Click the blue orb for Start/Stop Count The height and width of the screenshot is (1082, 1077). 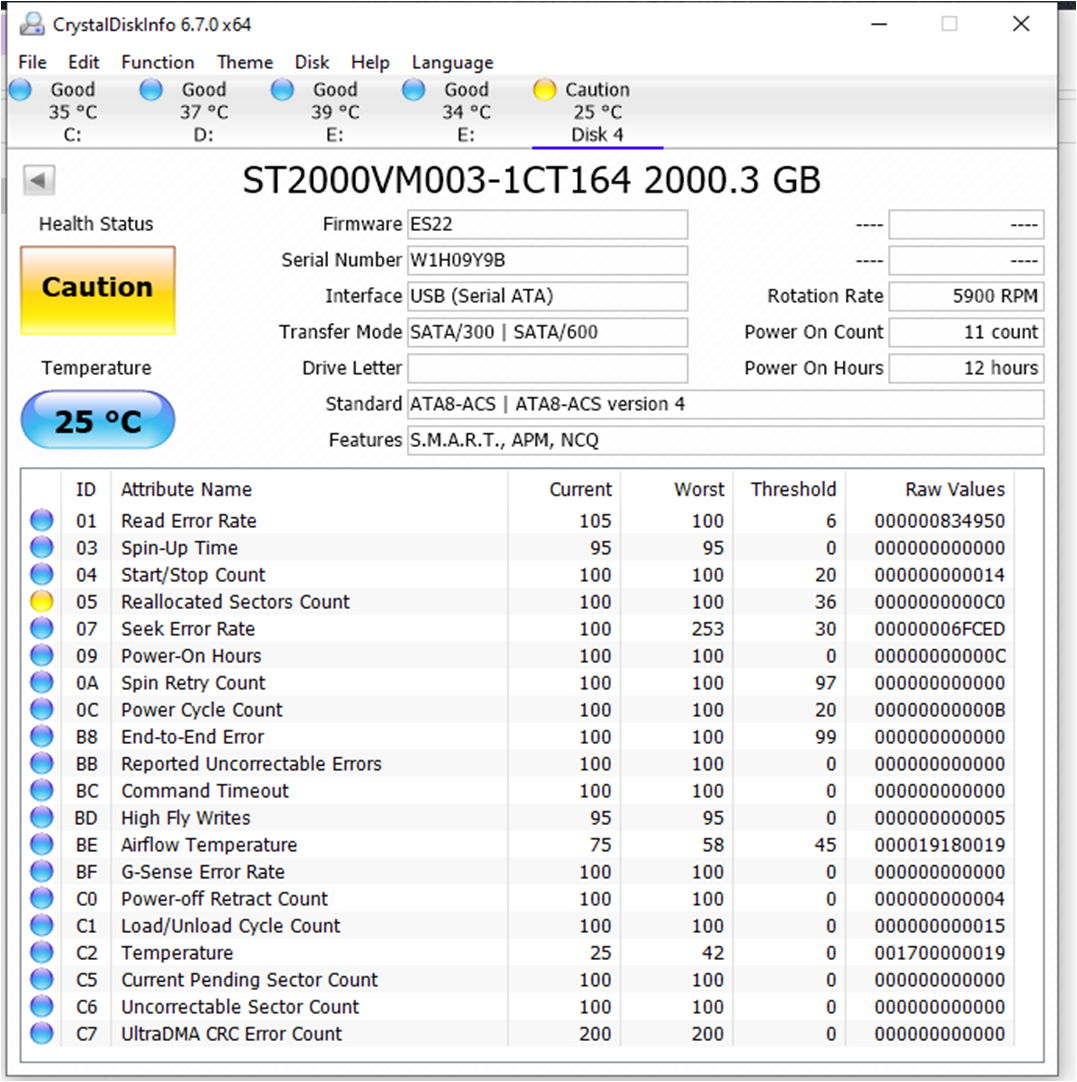click(x=42, y=574)
